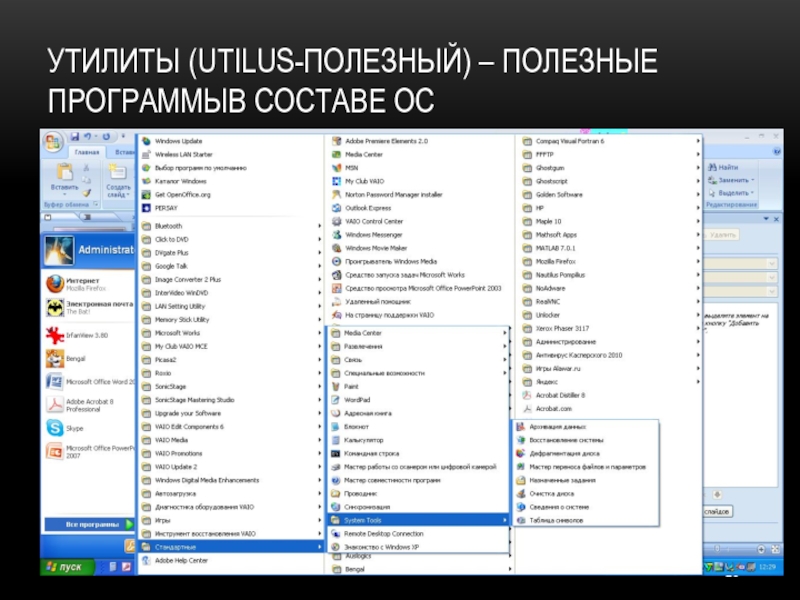Click the taskbar clock

pos(767,567)
